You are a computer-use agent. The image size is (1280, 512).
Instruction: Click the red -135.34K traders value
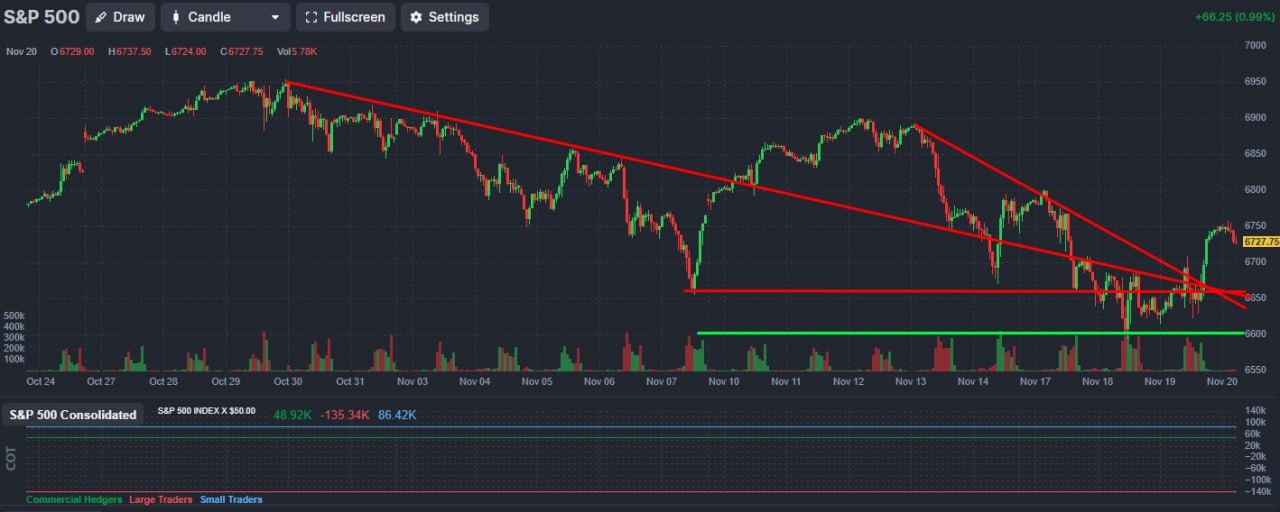pyautogui.click(x=345, y=414)
